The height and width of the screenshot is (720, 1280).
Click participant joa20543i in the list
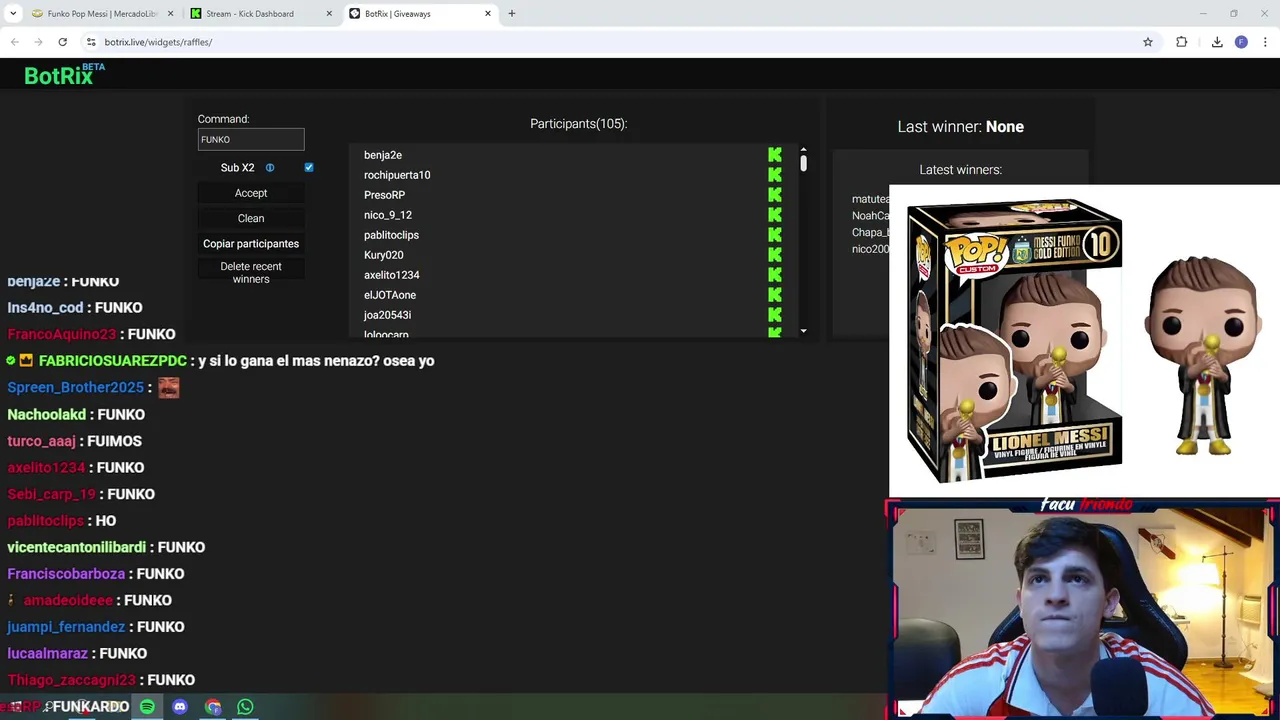click(387, 315)
